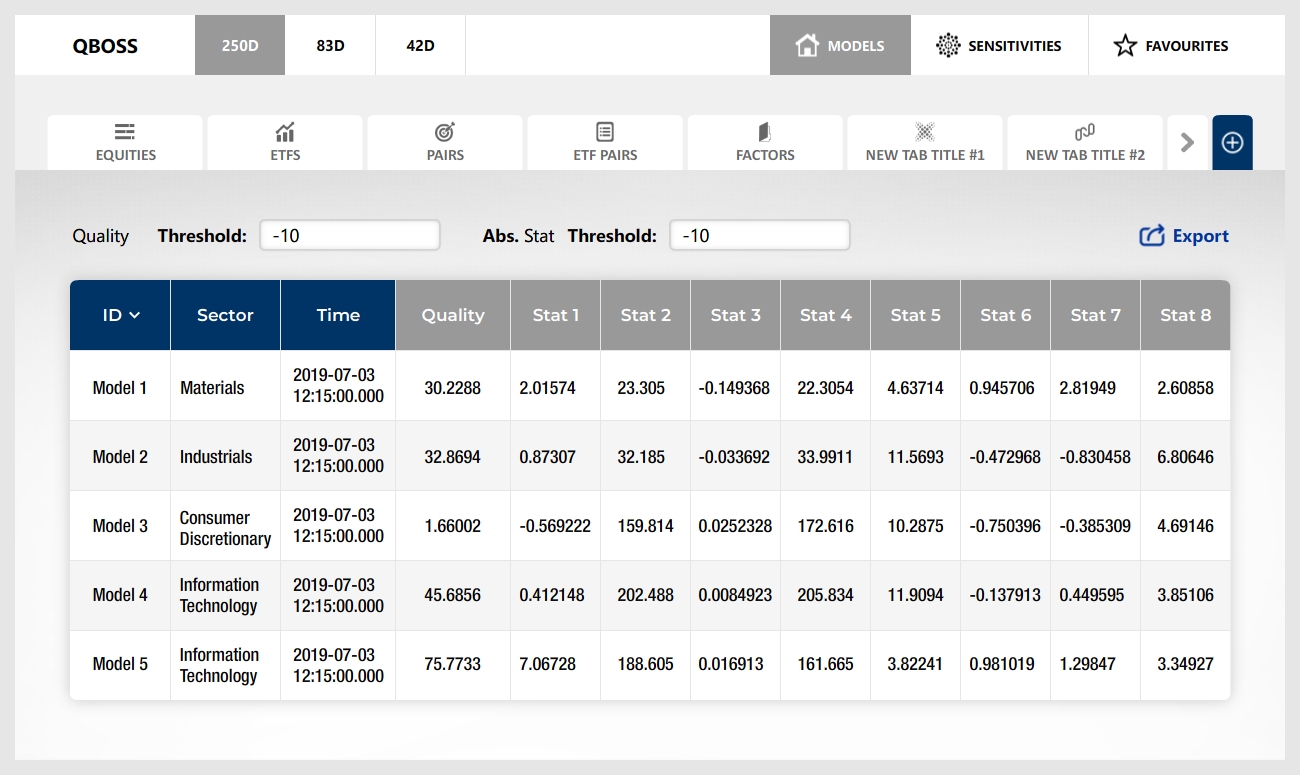Open the New Tab Title #1 tab

[x=925, y=143]
